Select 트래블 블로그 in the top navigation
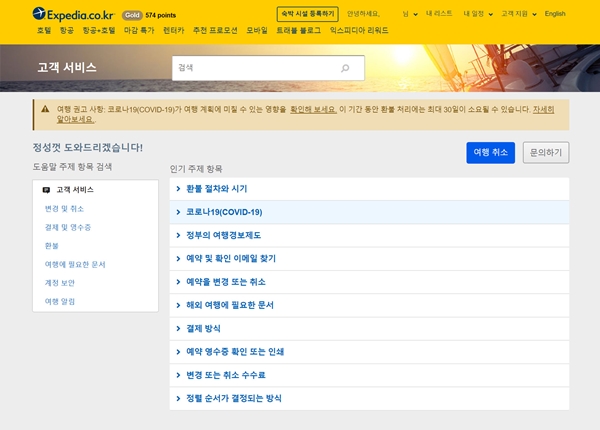The height and width of the screenshot is (430, 600). 299,32
